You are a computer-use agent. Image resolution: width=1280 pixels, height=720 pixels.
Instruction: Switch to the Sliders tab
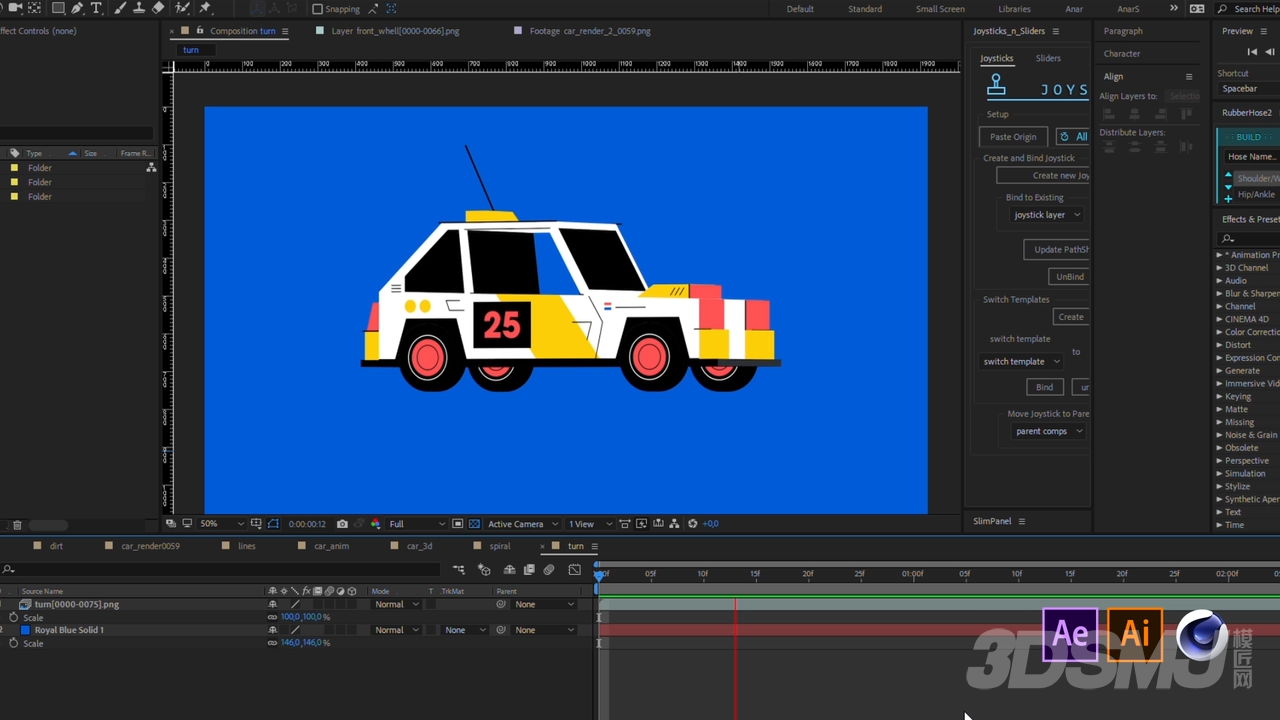(1048, 58)
